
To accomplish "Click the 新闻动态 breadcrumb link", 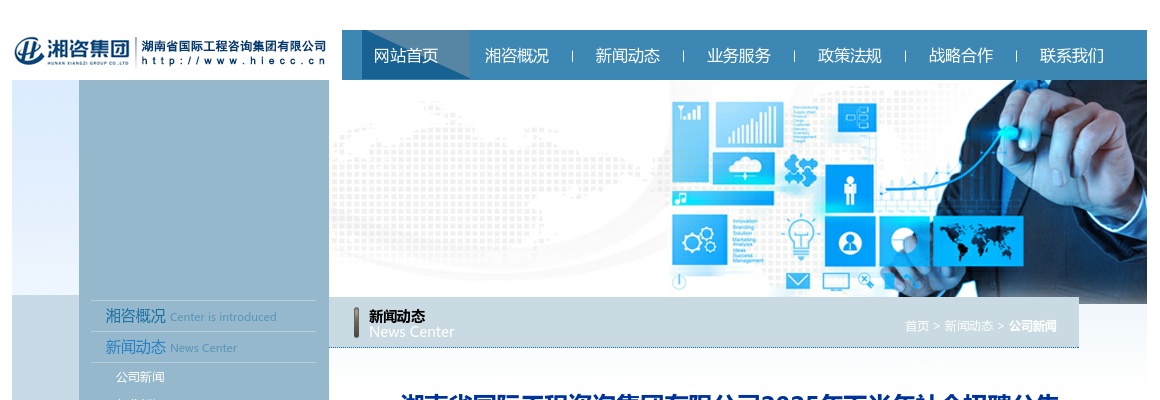I will click(968, 326).
